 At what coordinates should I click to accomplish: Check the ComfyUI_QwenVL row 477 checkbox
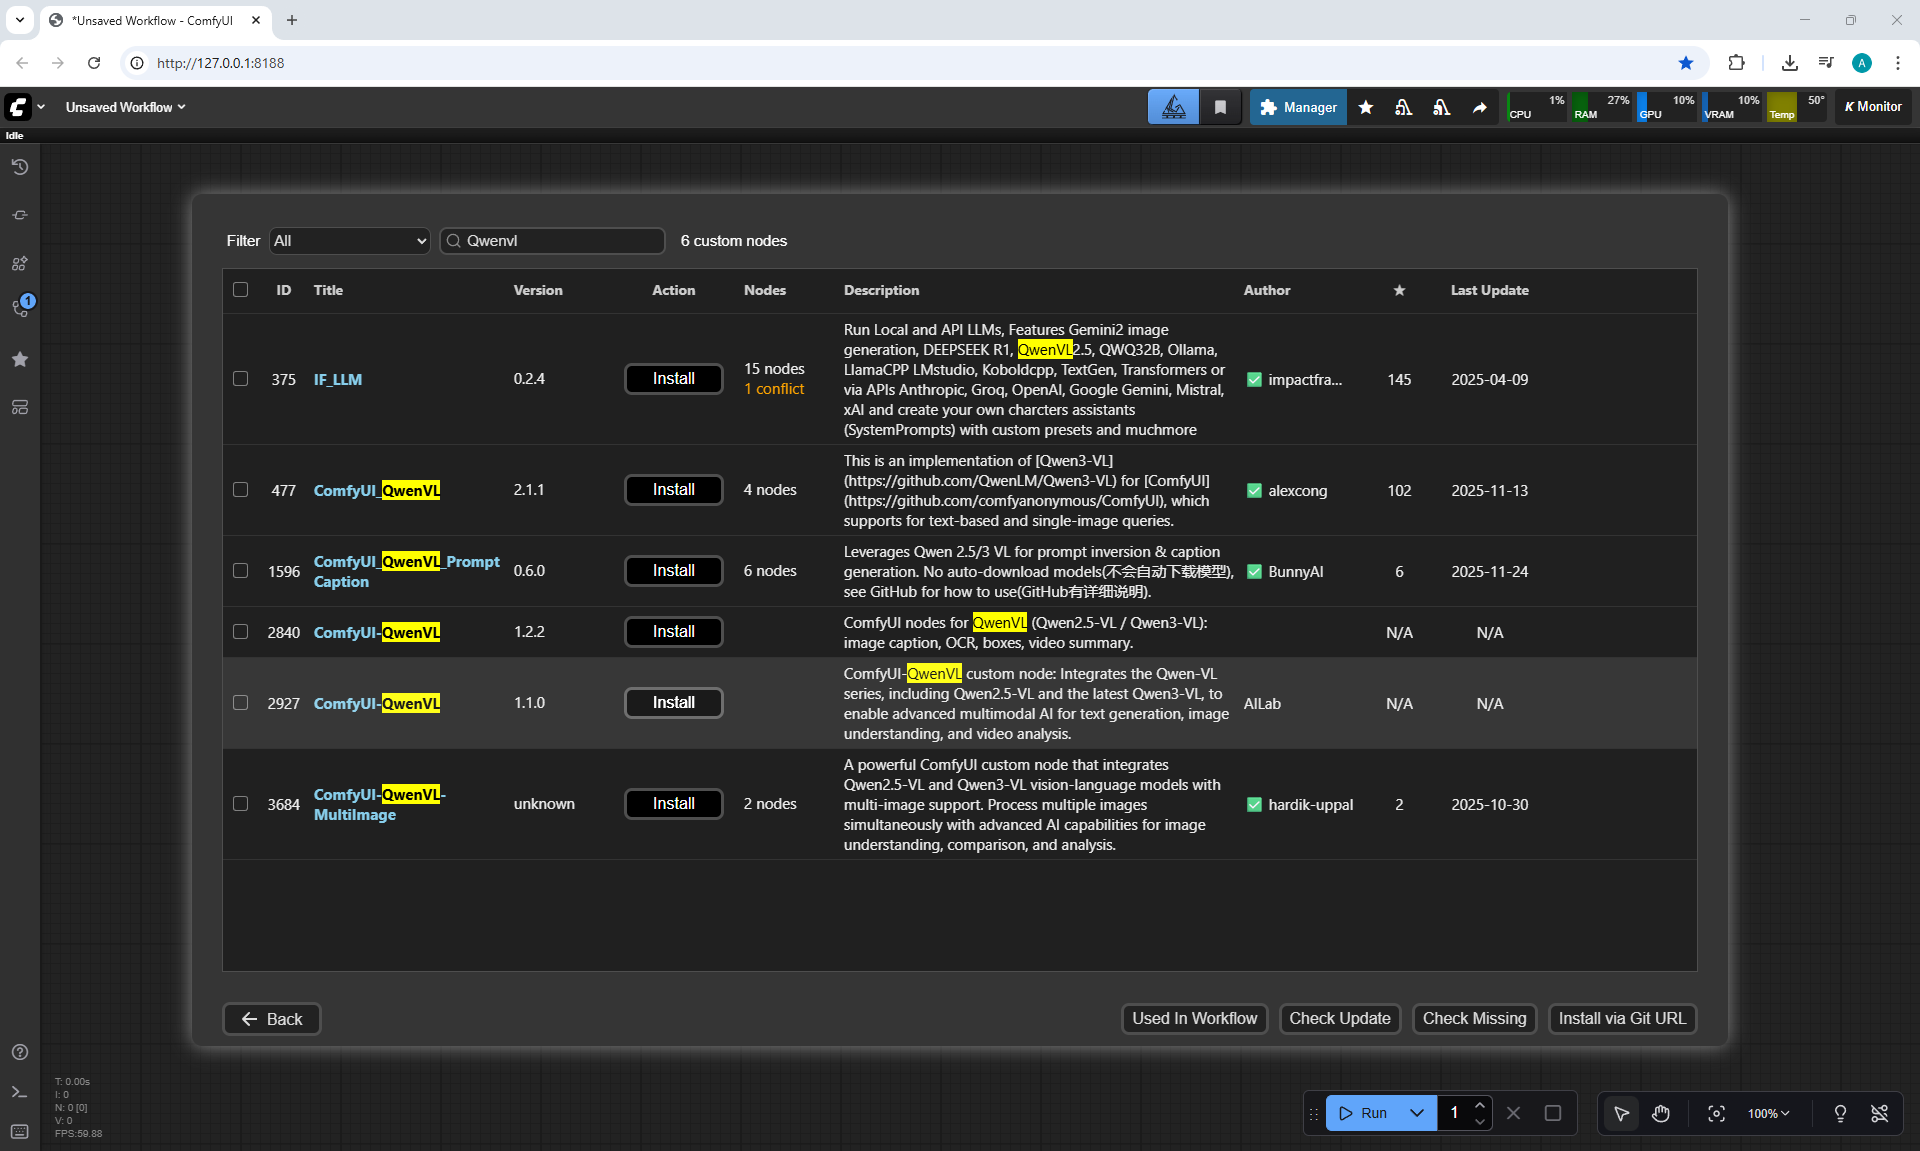240,490
